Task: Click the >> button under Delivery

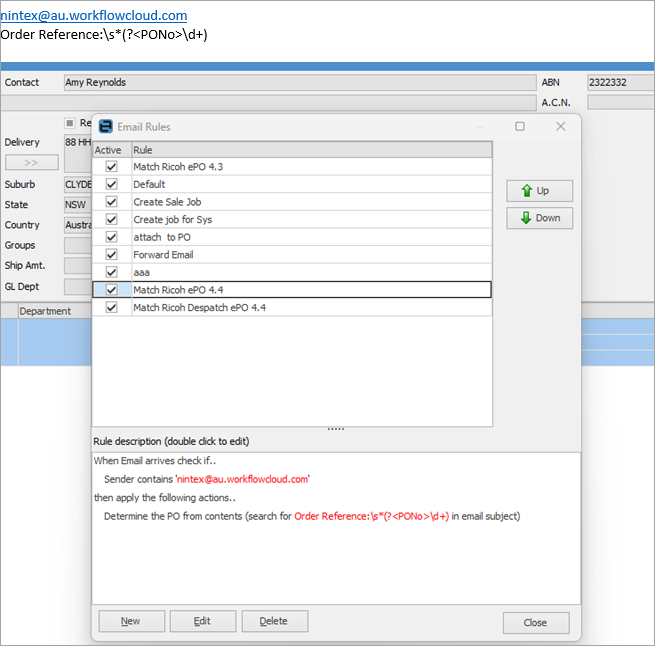Action: point(32,163)
